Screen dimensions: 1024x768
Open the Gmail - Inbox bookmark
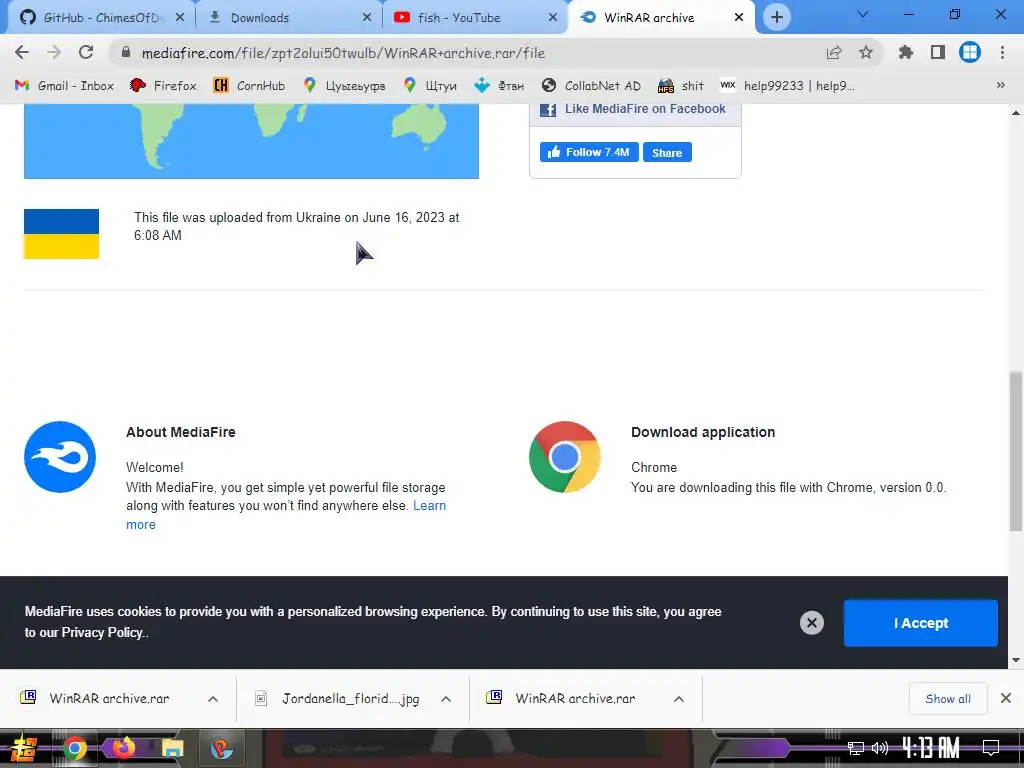[x=64, y=86]
